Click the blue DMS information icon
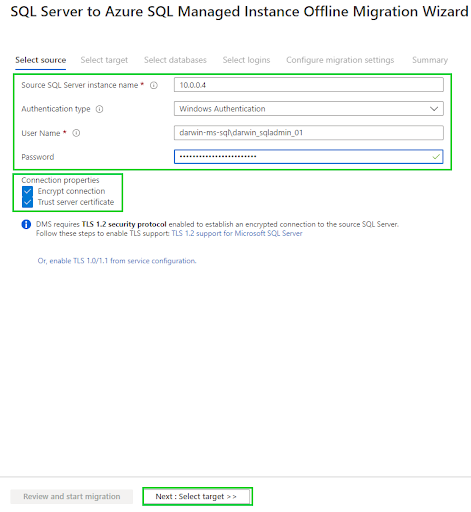This screenshot has height=512, width=471. click(x=26, y=224)
